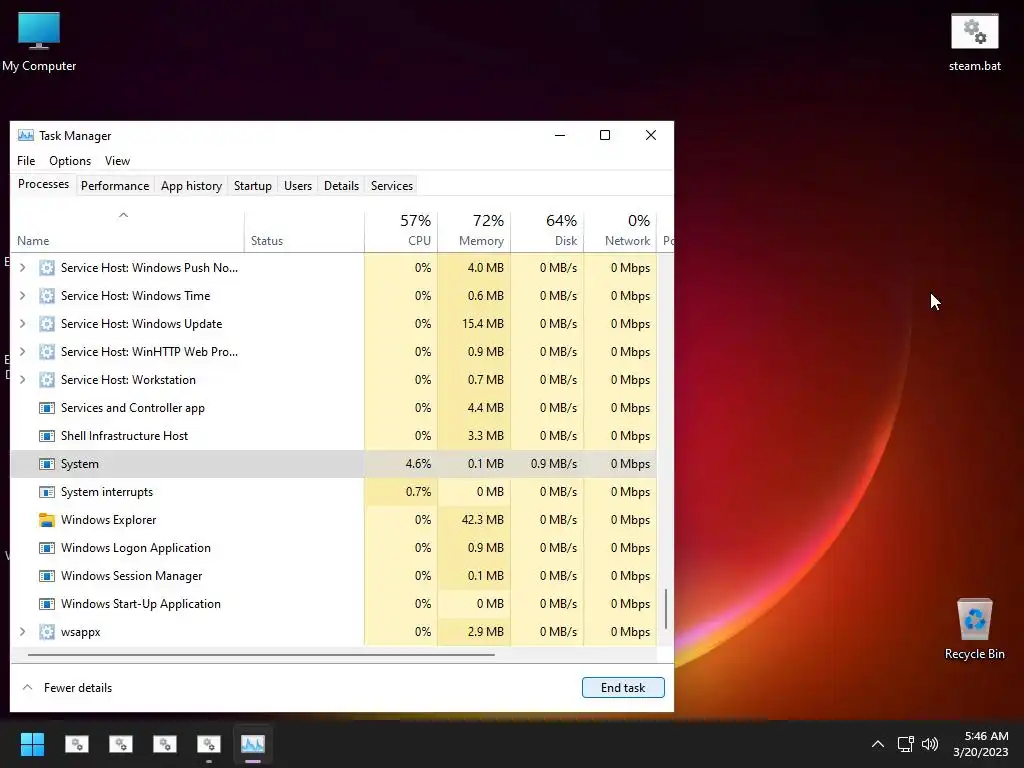The image size is (1024, 768).
Task: Click the vertical scrollbar thumb in process list
Action: [665, 609]
